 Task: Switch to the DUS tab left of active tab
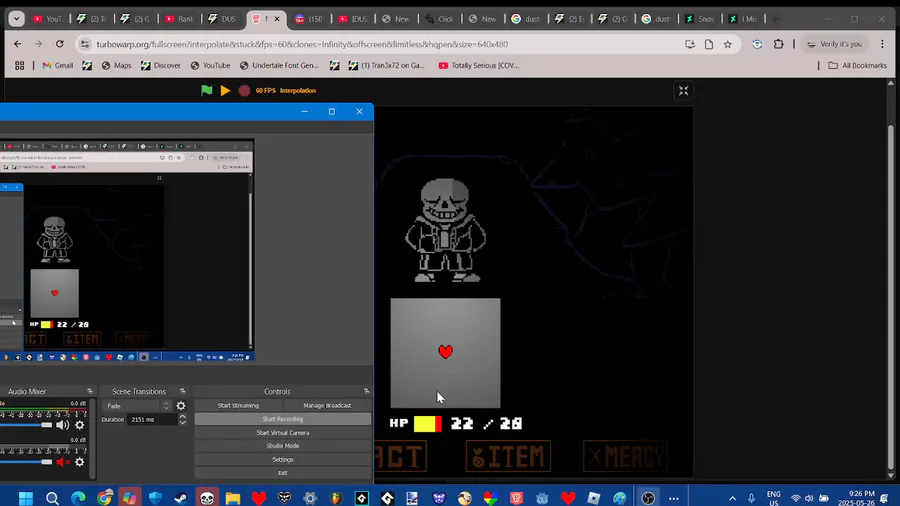[x=223, y=19]
